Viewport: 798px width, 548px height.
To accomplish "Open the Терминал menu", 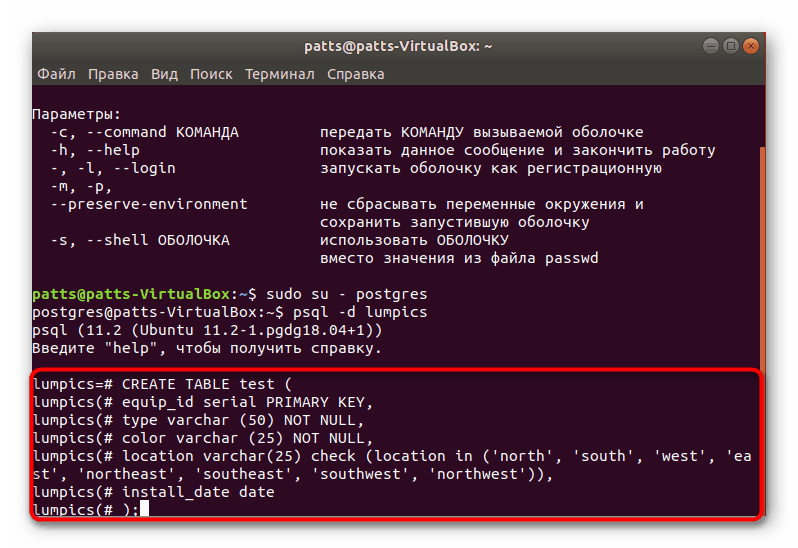I will [279, 74].
